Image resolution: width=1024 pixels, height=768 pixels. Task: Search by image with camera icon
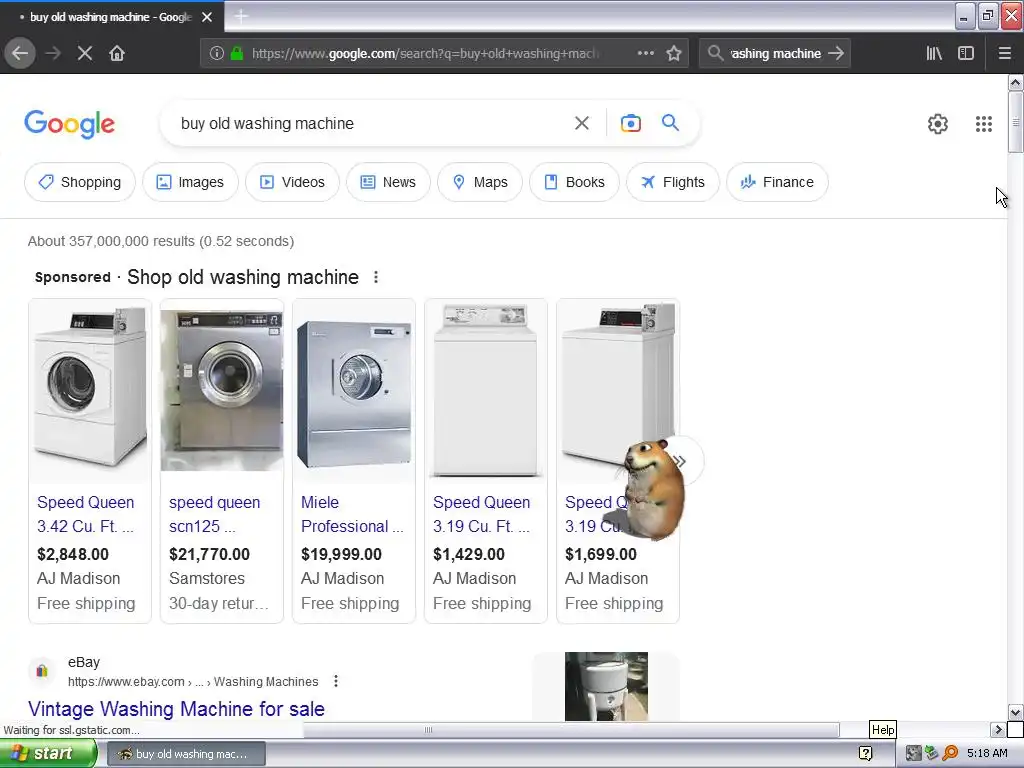(630, 123)
